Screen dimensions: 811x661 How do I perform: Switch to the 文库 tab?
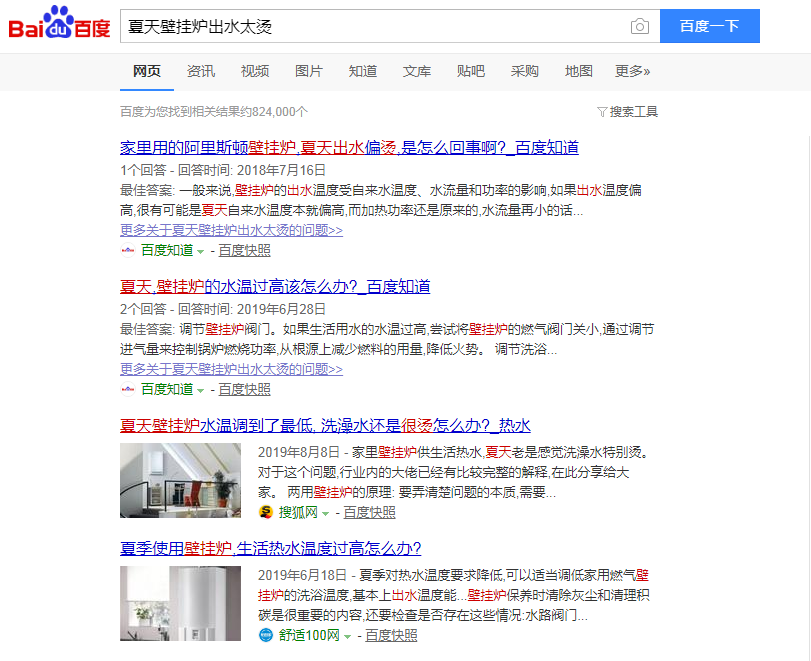[416, 71]
